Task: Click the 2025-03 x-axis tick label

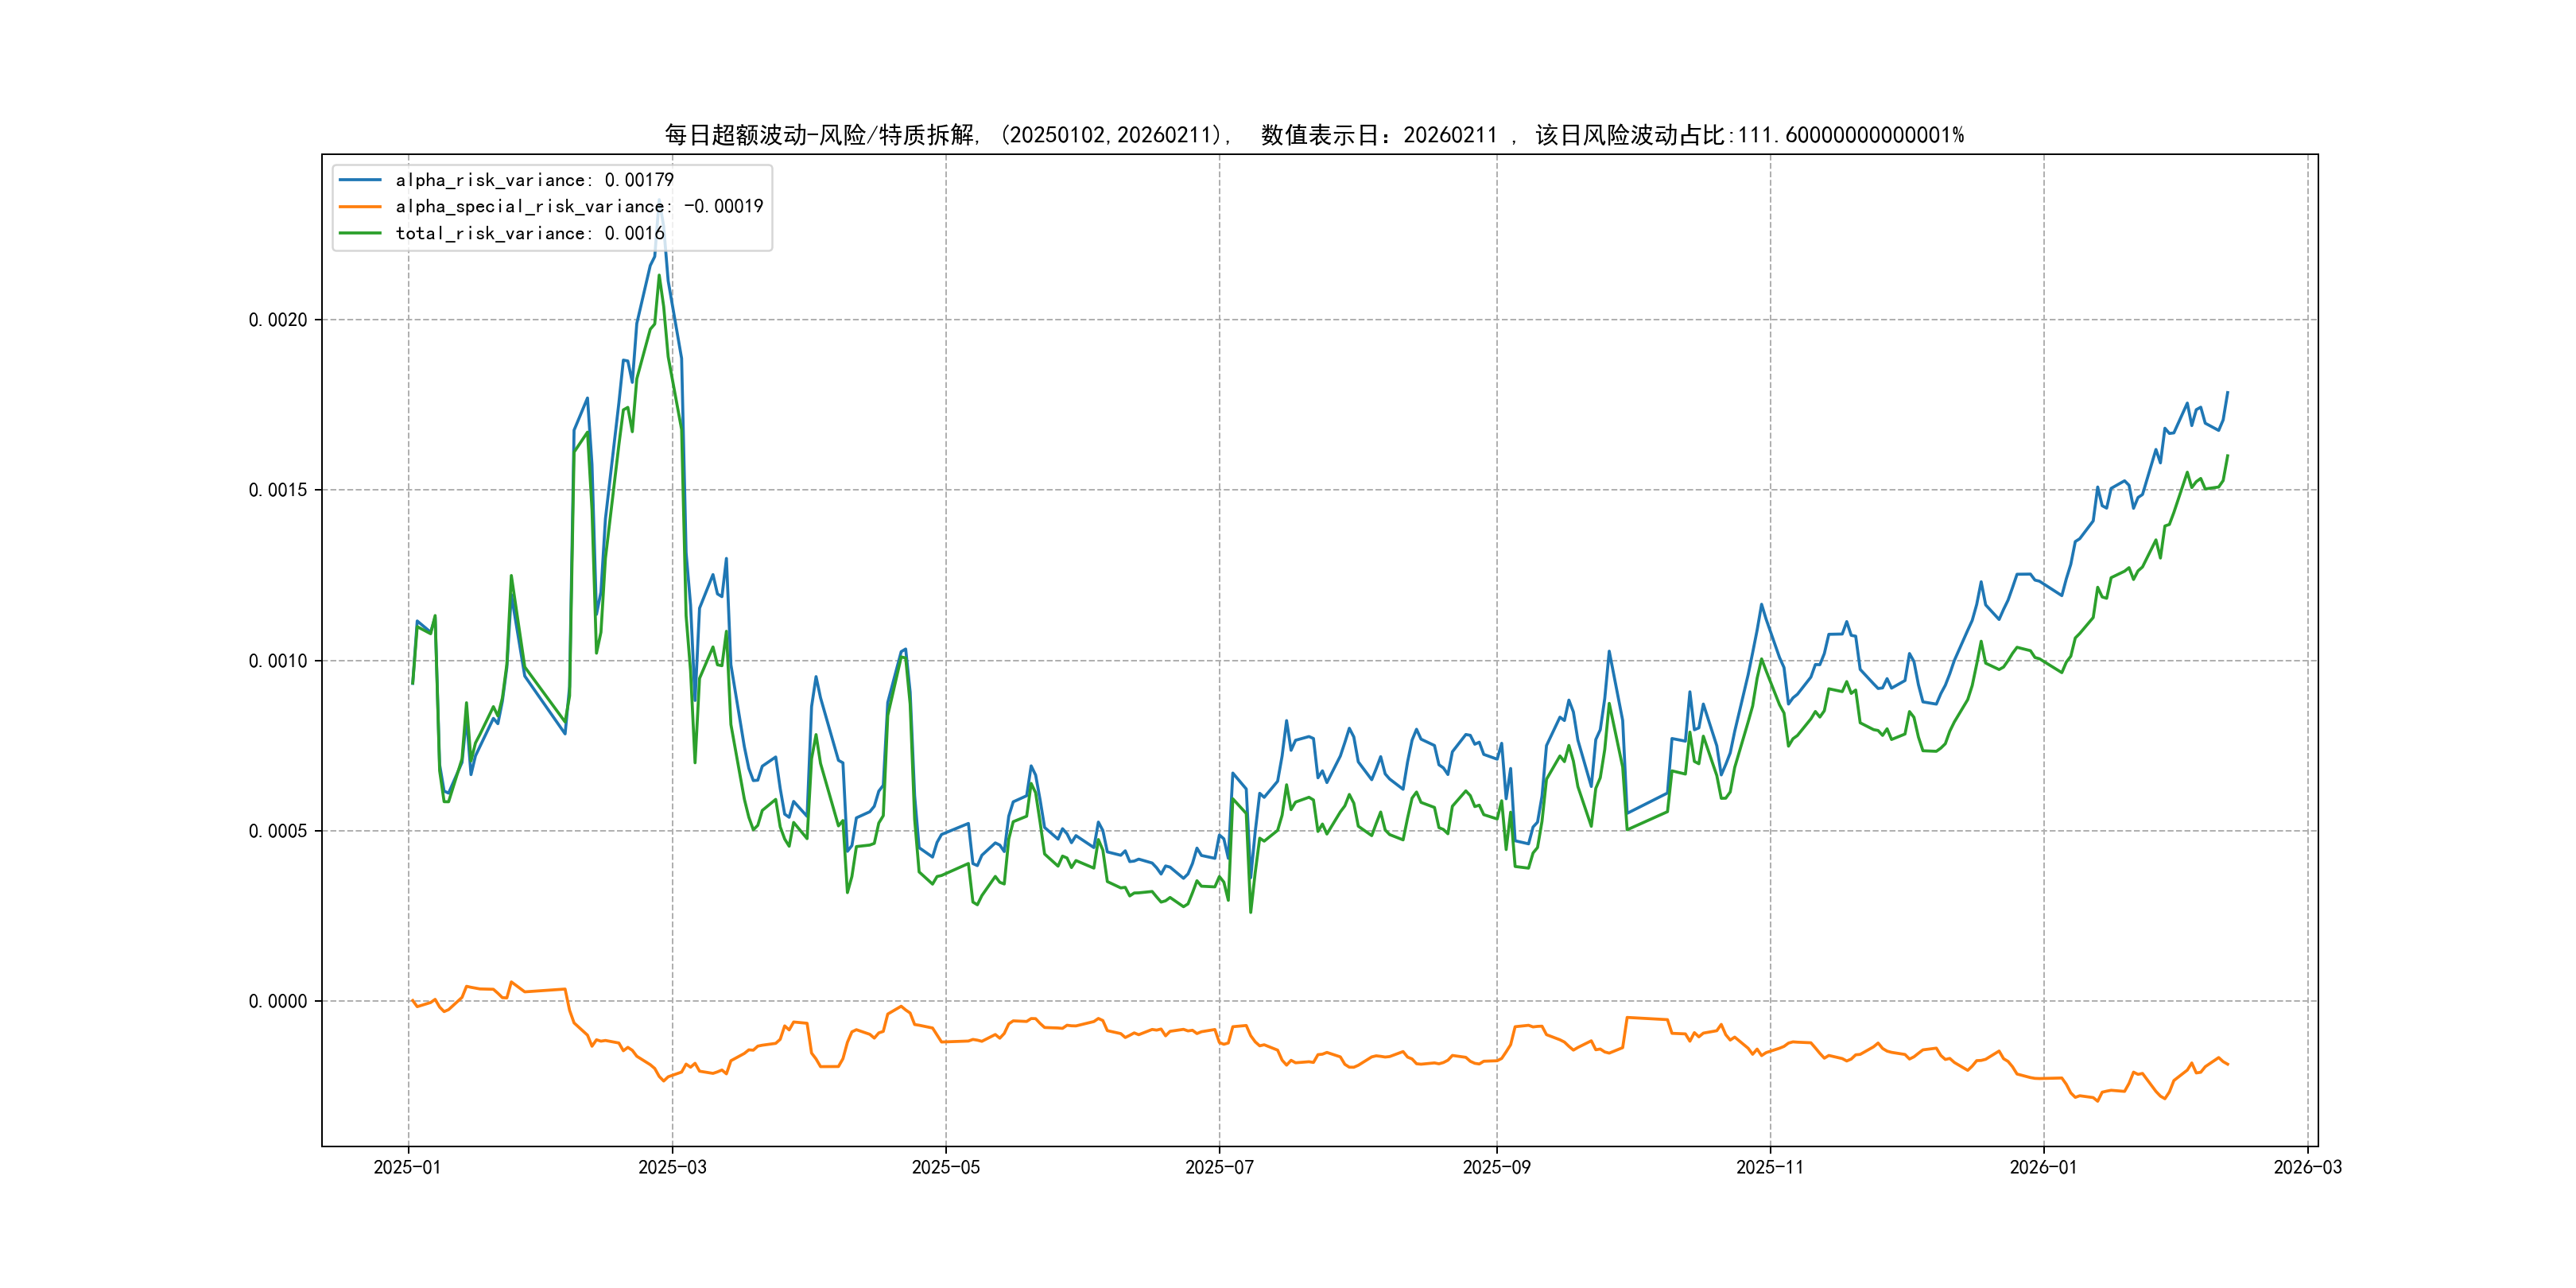Action: (672, 1167)
